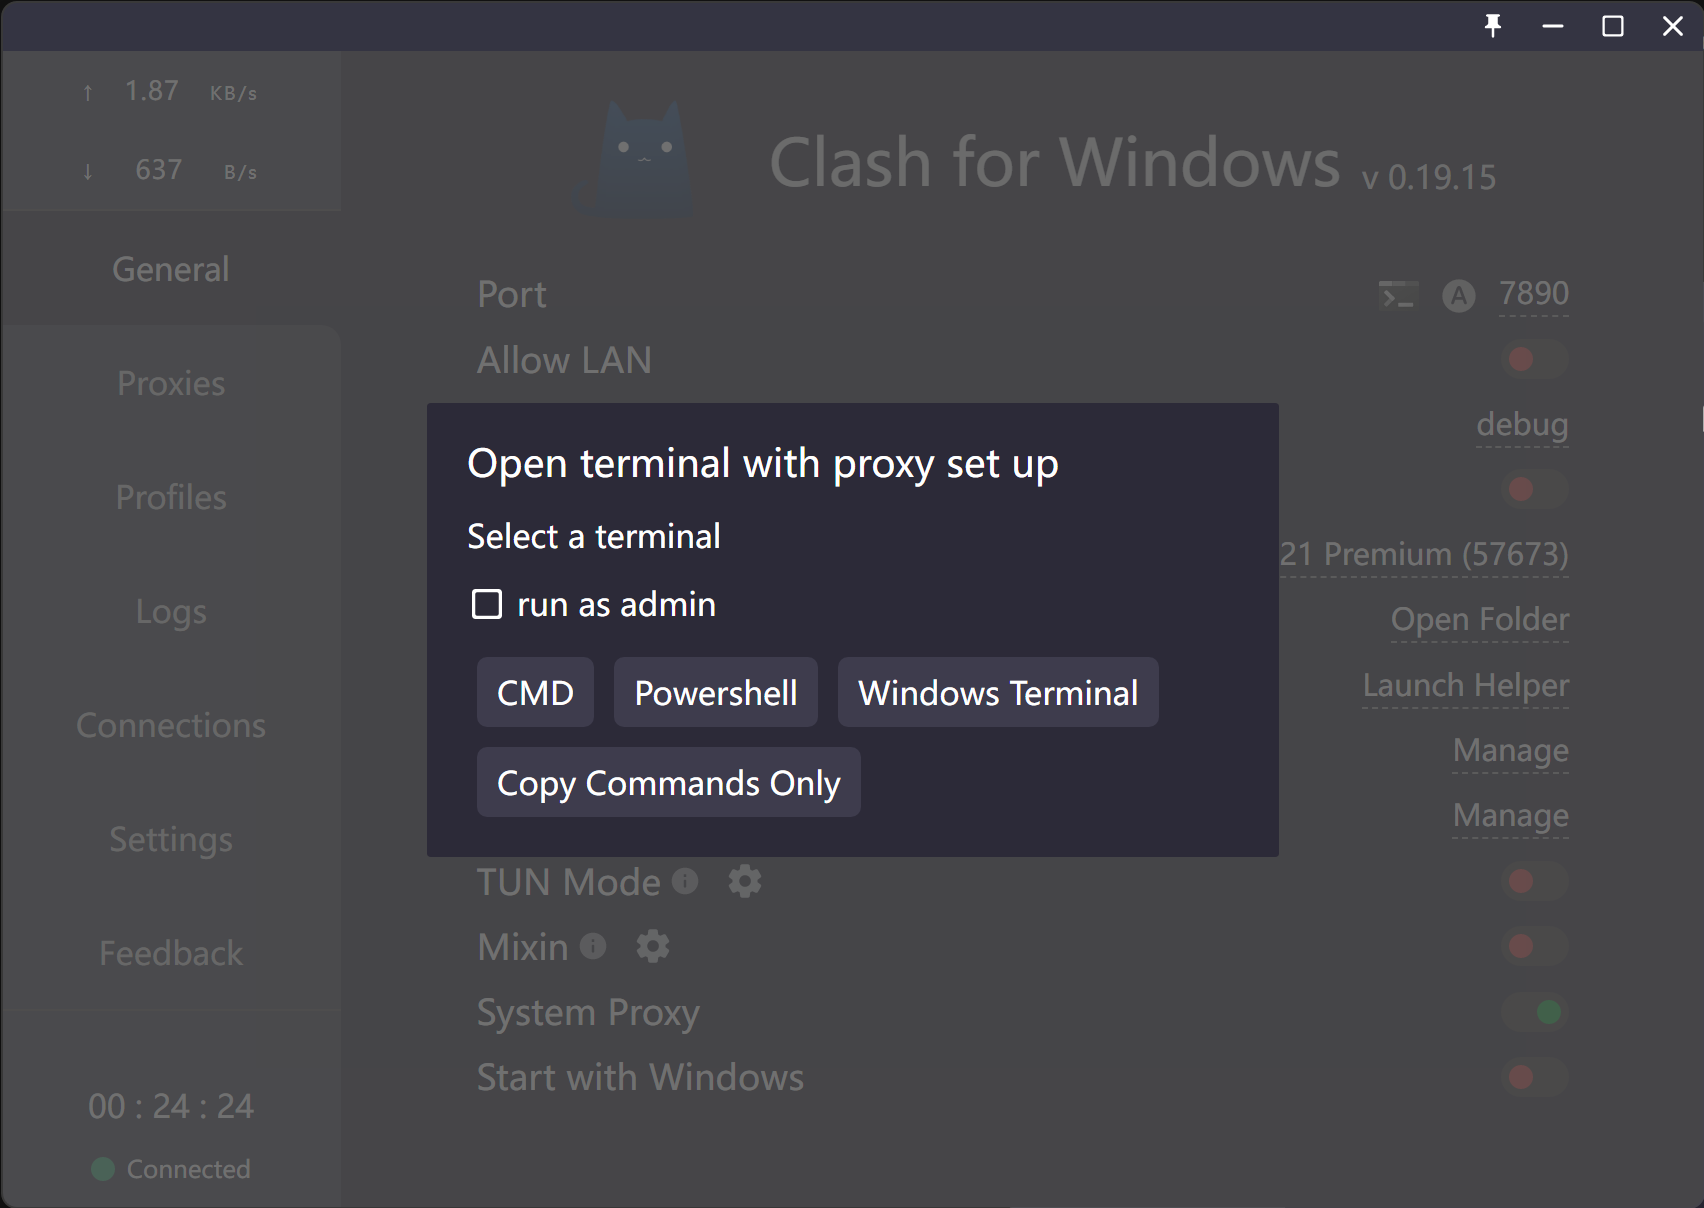Image resolution: width=1704 pixels, height=1208 pixels.
Task: Open the General tab
Action: click(171, 269)
